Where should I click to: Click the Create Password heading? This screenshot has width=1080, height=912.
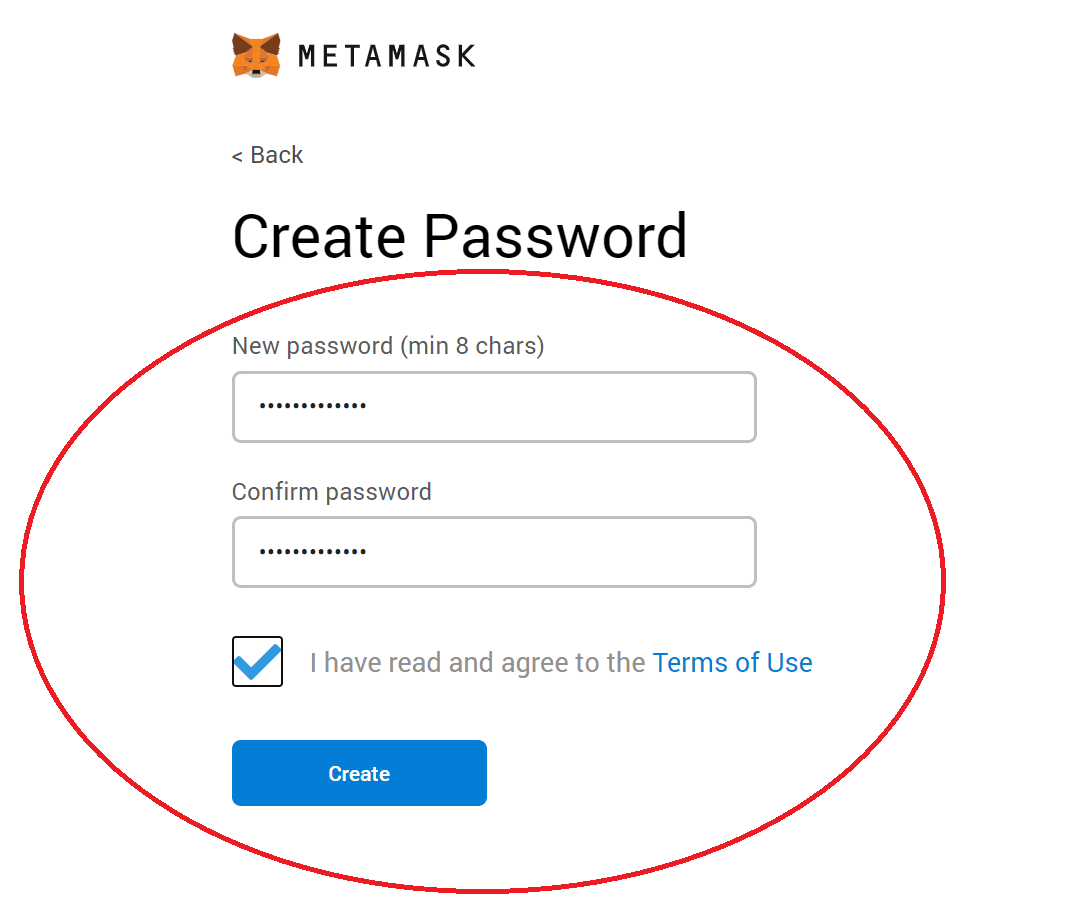click(459, 236)
